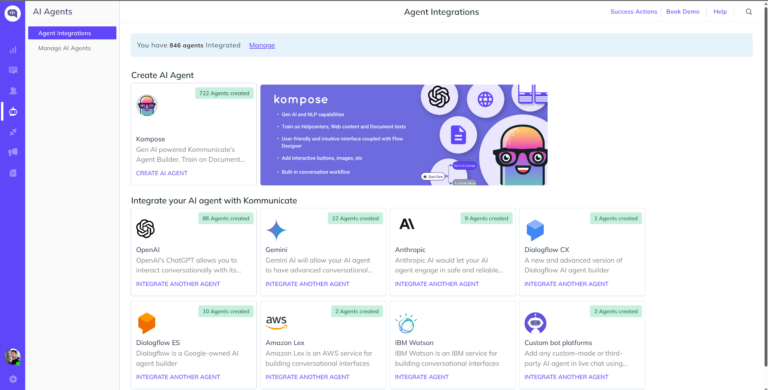Click the Kompose card title text

[150, 139]
